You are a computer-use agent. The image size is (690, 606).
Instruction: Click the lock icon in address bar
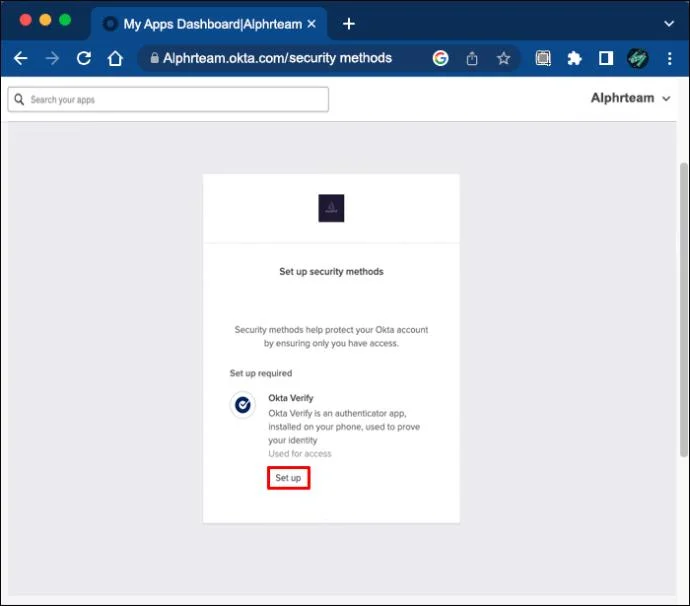[x=154, y=58]
